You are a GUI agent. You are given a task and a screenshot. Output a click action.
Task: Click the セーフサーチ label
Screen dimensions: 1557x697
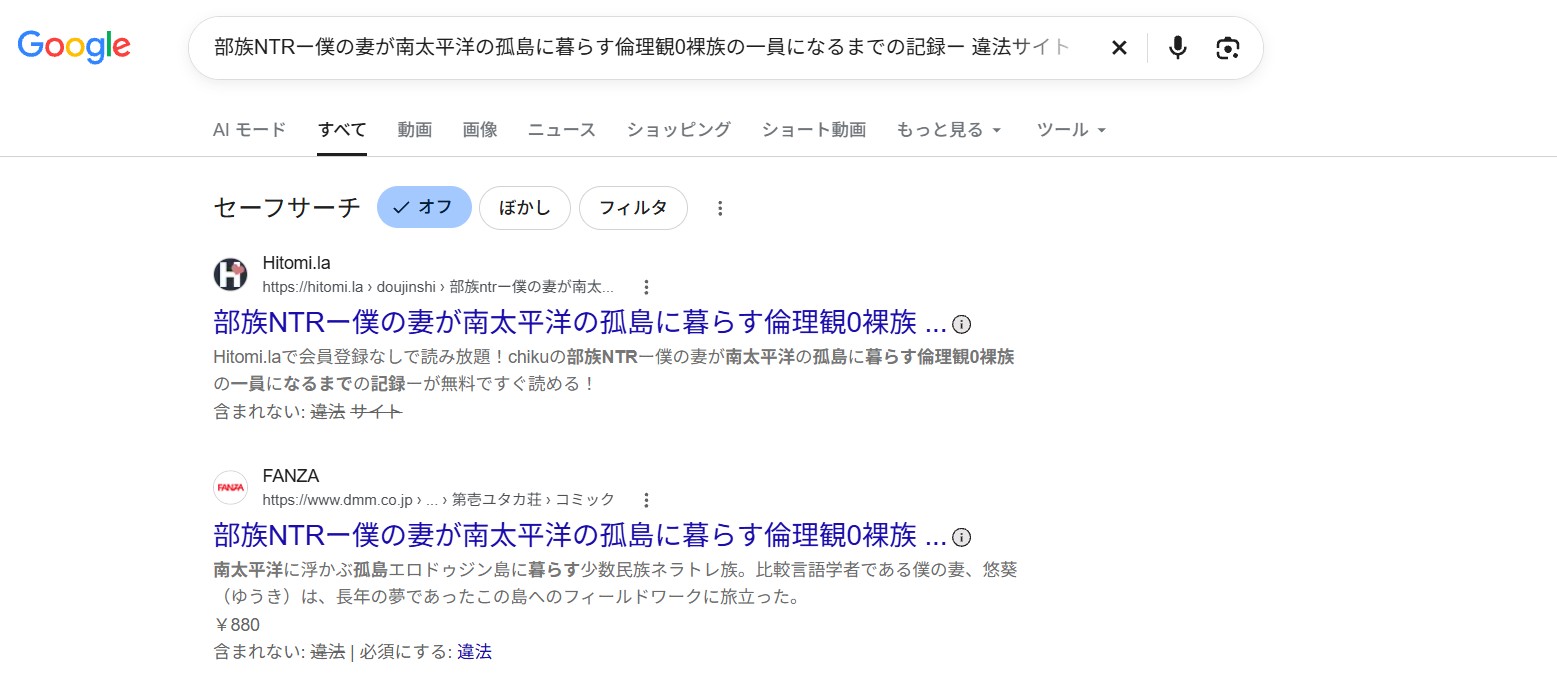pos(286,207)
